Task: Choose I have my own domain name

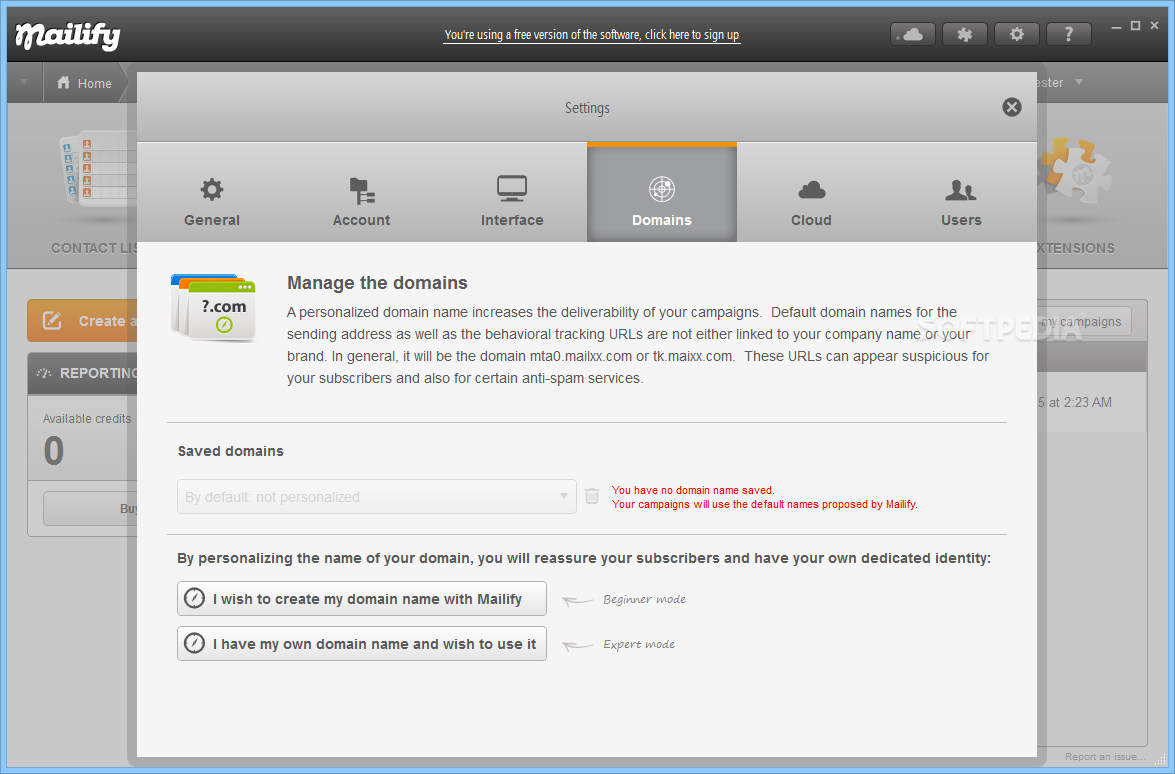Action: [362, 644]
